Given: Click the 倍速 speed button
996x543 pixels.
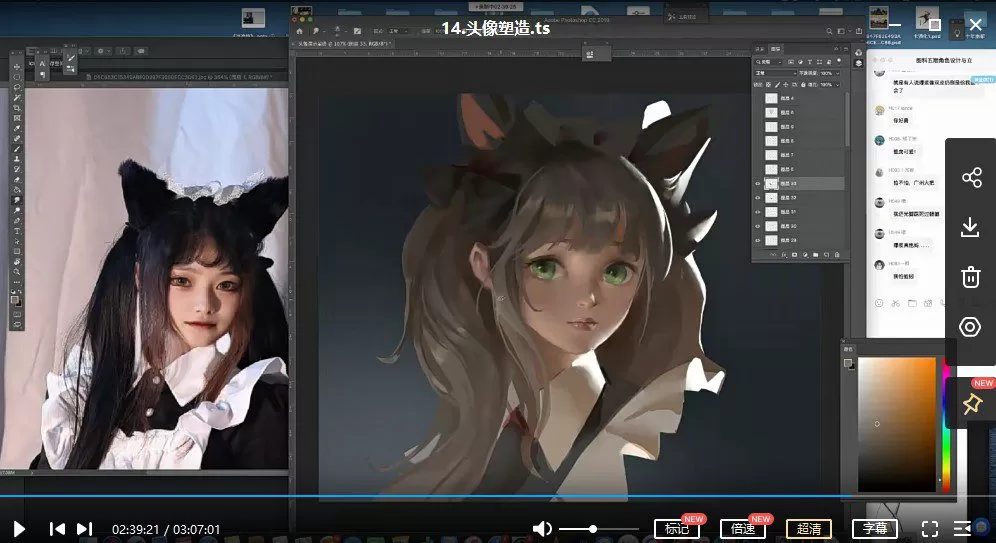Looking at the screenshot, I should (x=743, y=528).
